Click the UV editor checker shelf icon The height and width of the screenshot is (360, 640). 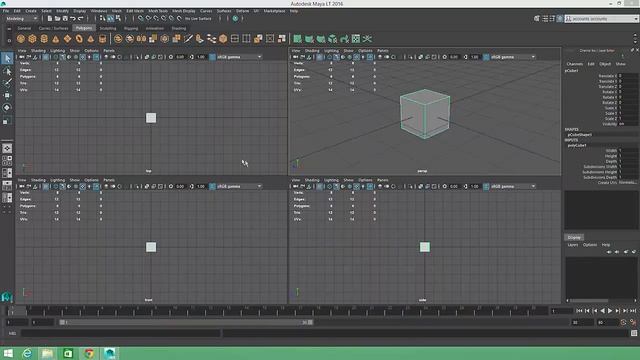(356, 39)
